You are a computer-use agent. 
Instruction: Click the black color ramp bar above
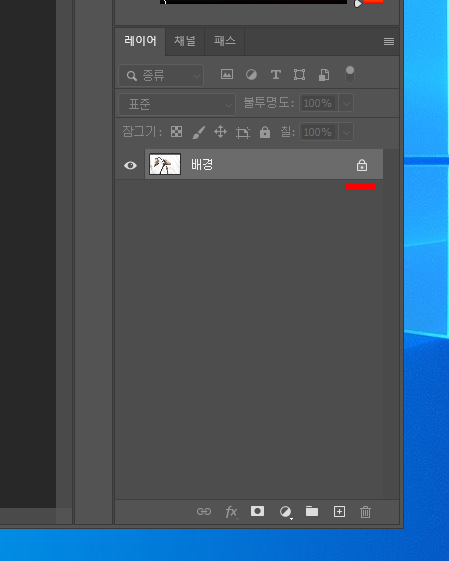tap(253, 2)
